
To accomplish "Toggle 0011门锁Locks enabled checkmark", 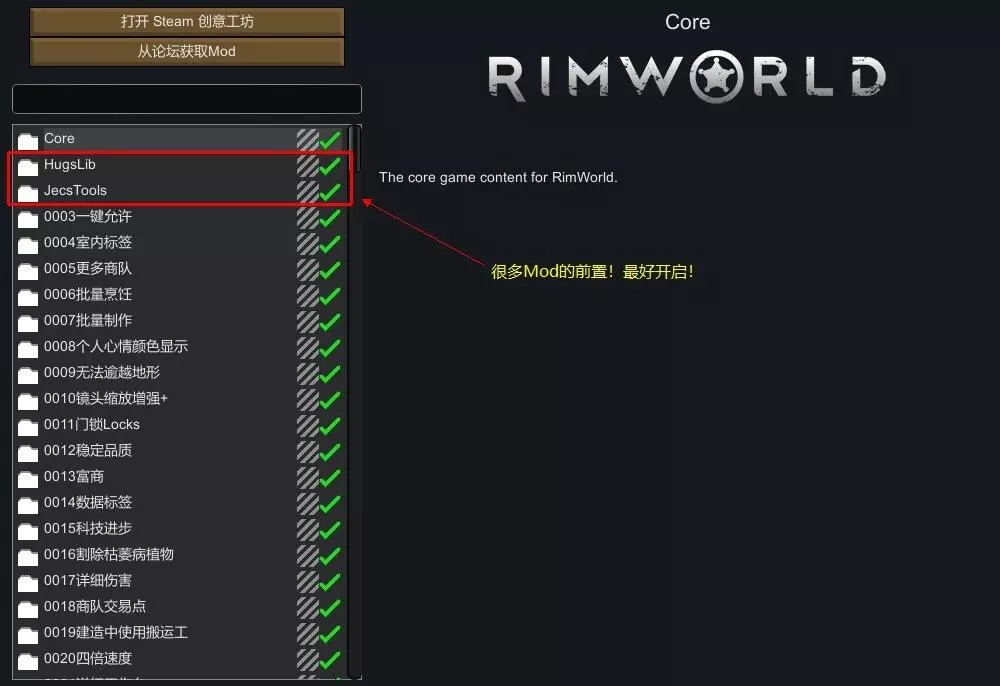I will [x=330, y=427].
